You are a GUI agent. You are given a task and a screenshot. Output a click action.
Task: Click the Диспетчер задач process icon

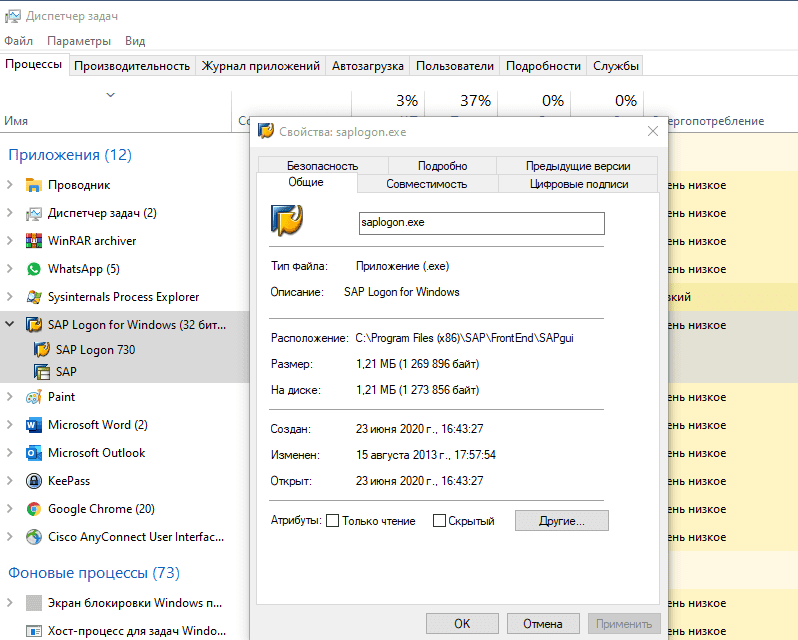tap(34, 213)
